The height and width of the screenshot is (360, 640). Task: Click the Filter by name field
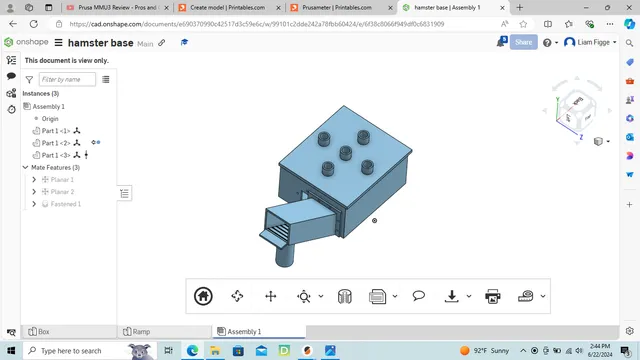(67, 79)
